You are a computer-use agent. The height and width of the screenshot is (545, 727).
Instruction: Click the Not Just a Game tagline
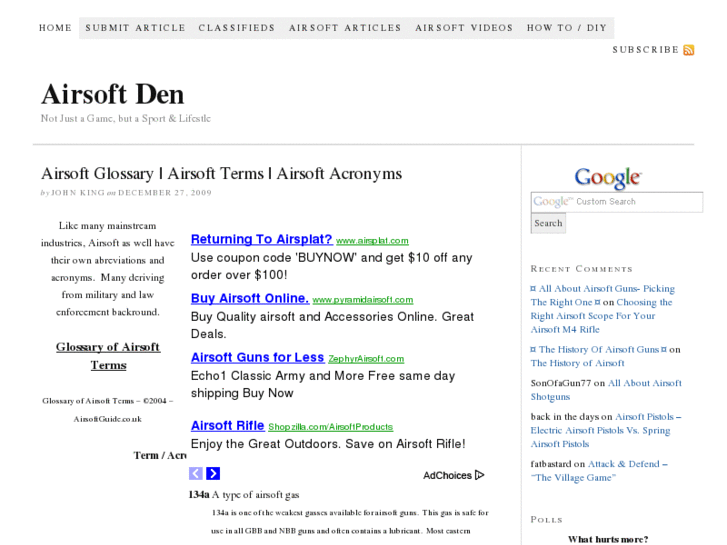126,119
